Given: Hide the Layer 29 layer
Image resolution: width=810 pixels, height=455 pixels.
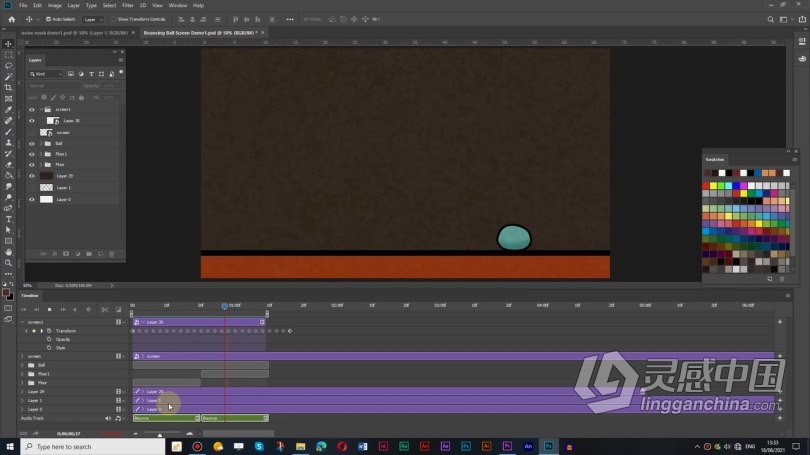Looking at the screenshot, I should [32, 176].
